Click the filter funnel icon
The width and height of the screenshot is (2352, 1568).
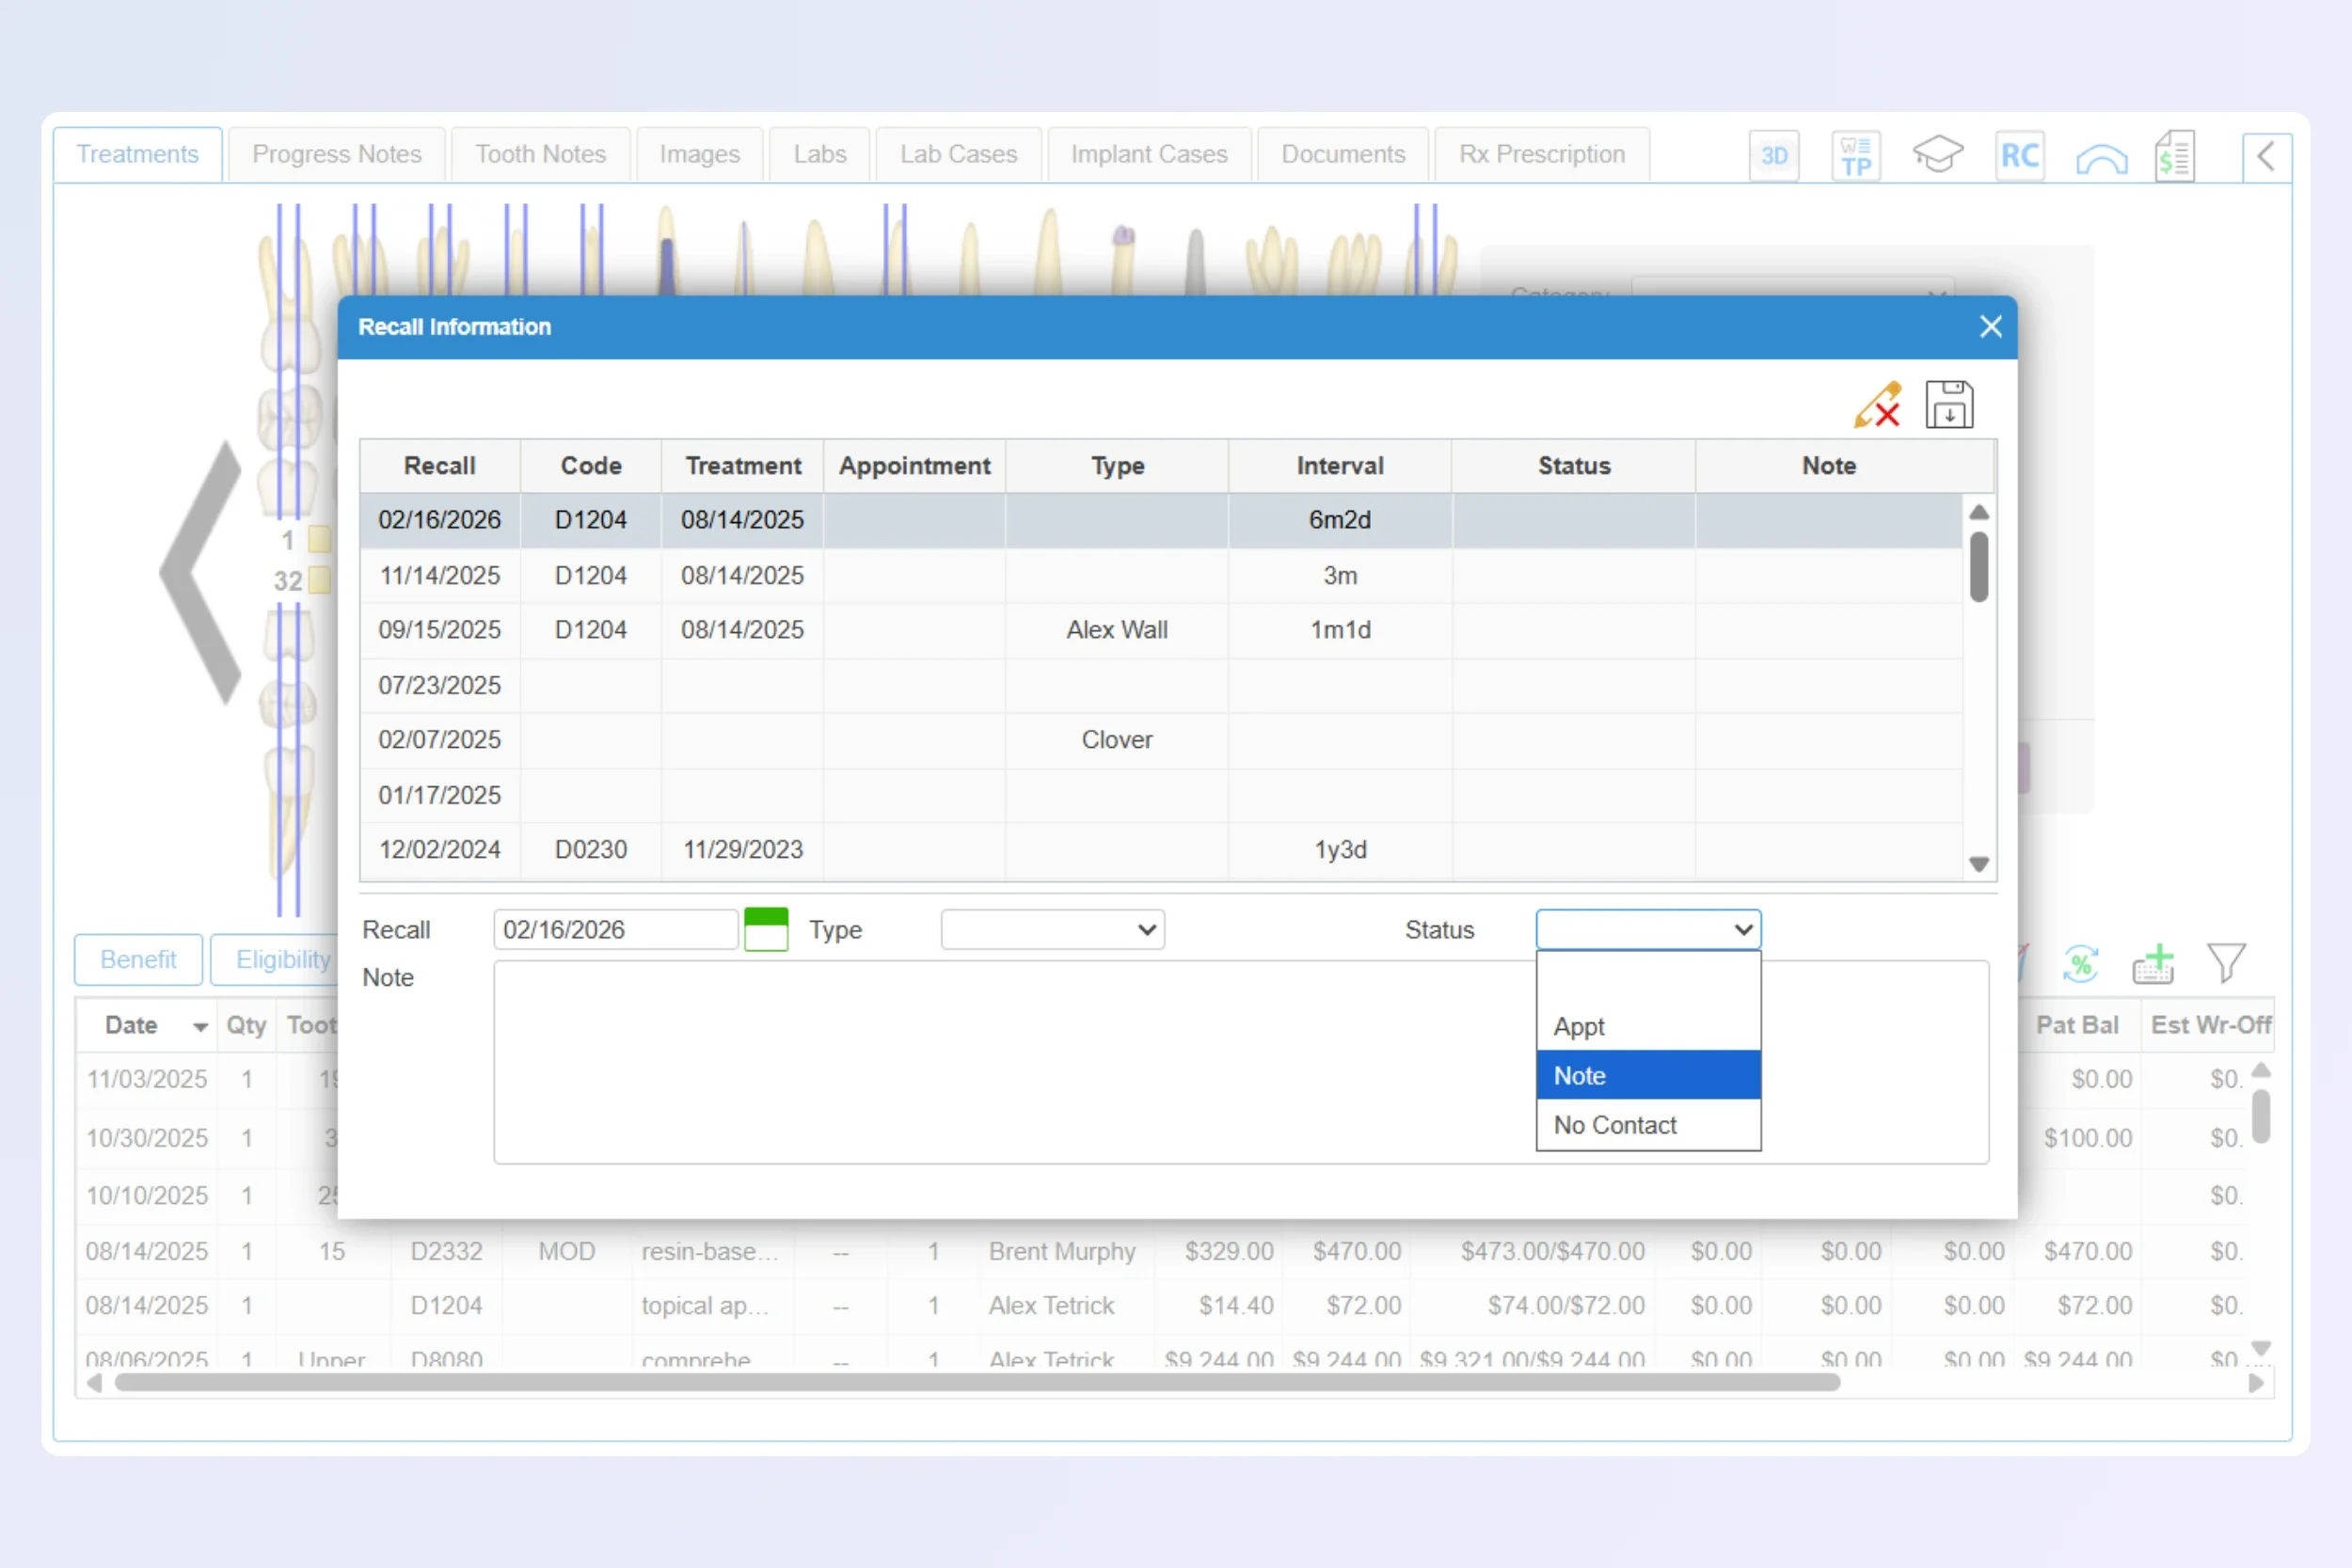(x=2226, y=963)
